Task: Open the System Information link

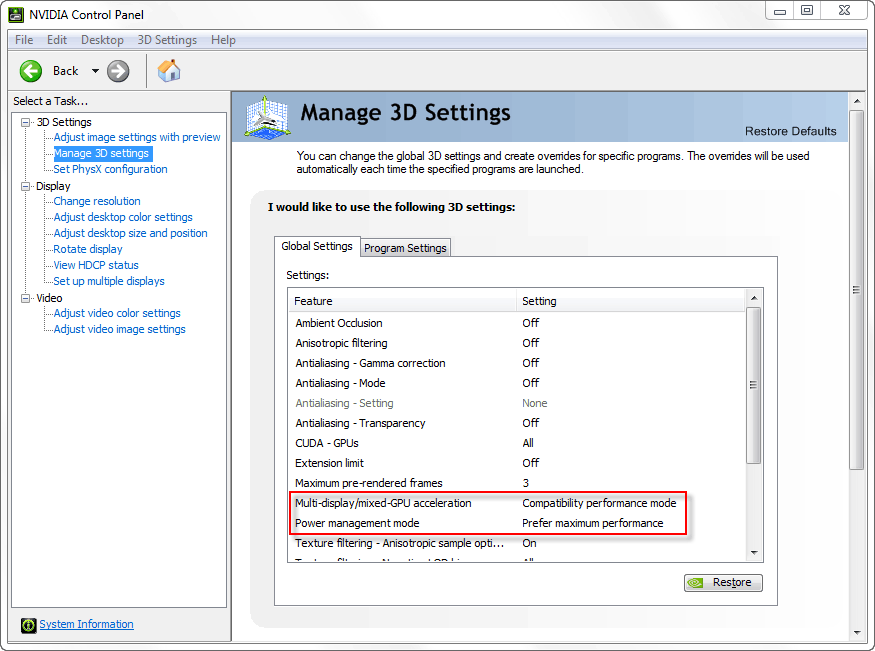Action: (x=86, y=625)
